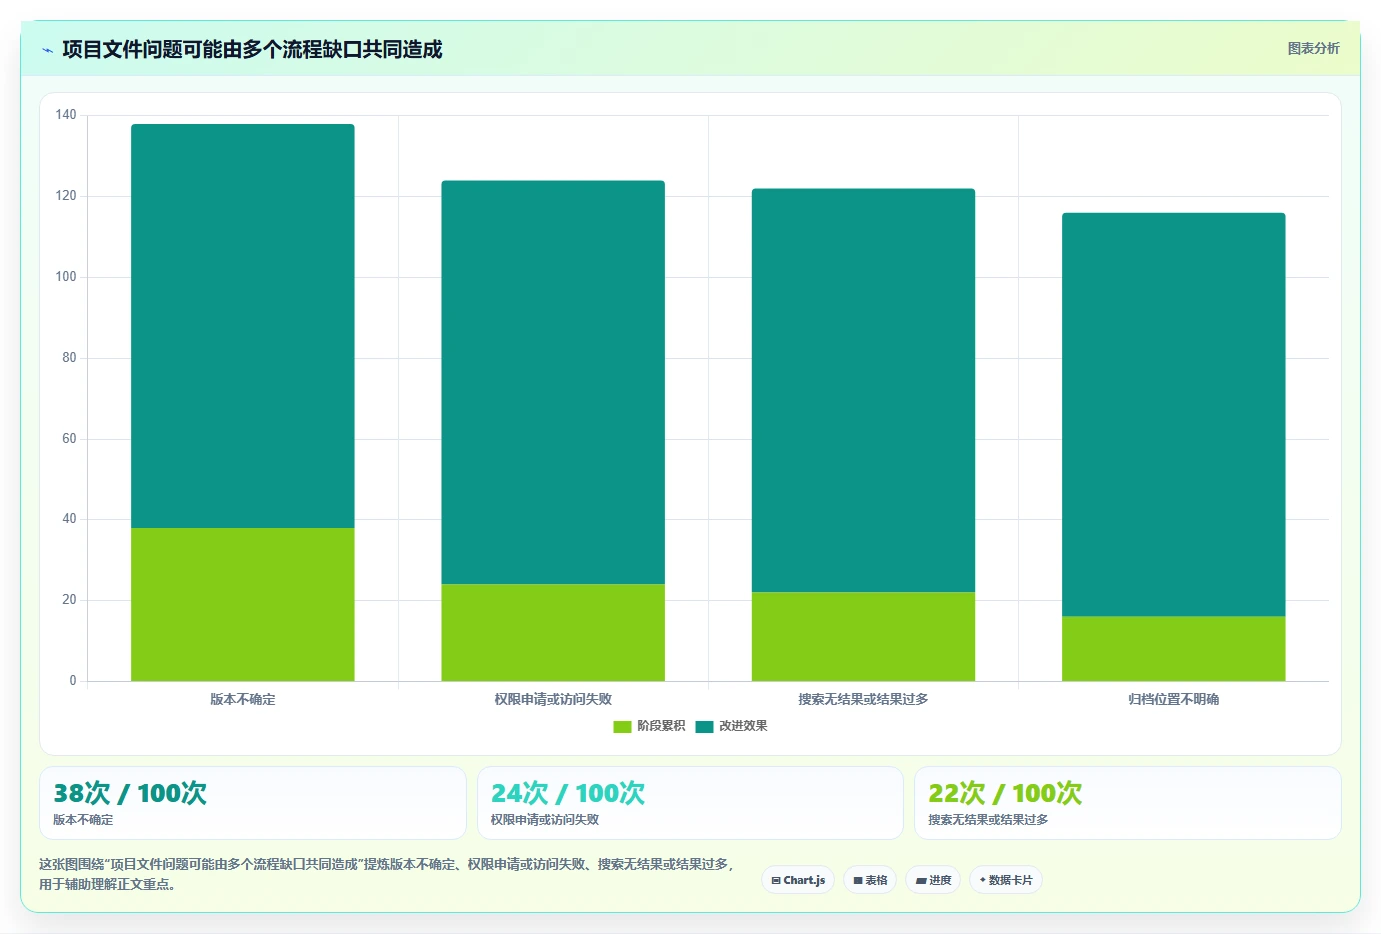Click the lightning icon beside the chart title
1381x934 pixels.
[x=47, y=50]
